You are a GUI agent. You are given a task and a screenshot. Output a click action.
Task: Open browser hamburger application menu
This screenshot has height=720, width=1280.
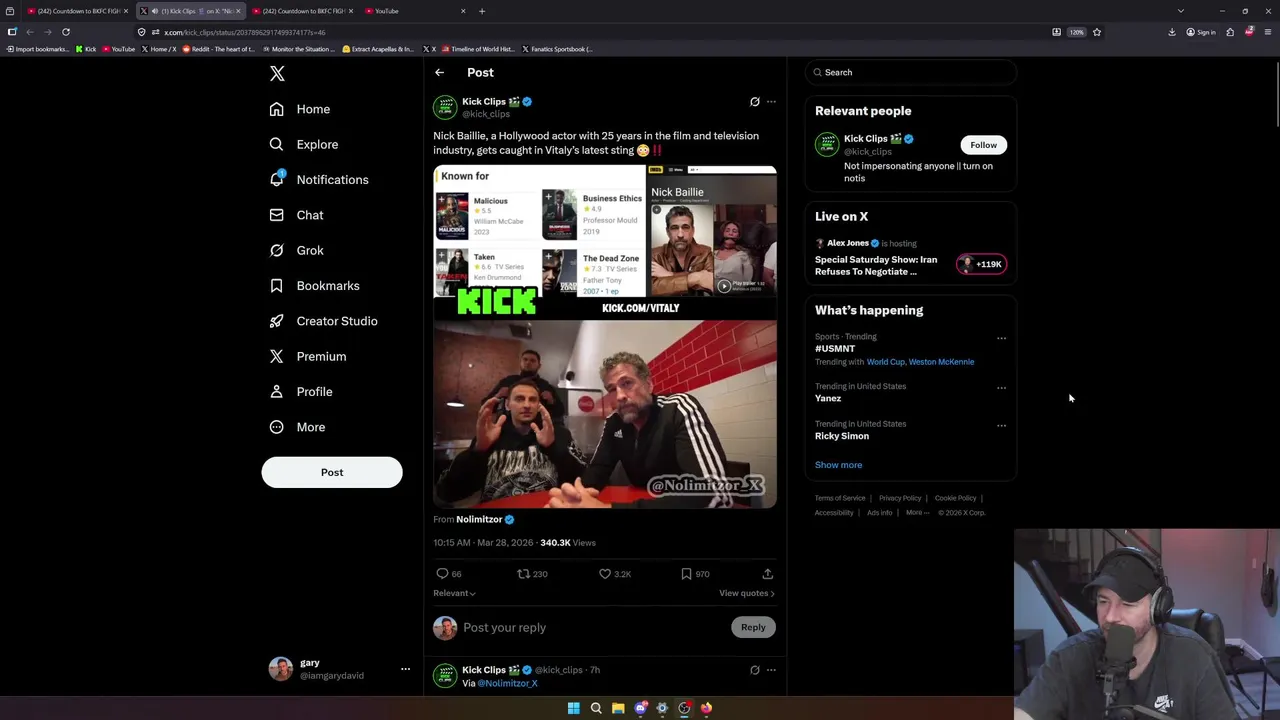(1268, 32)
